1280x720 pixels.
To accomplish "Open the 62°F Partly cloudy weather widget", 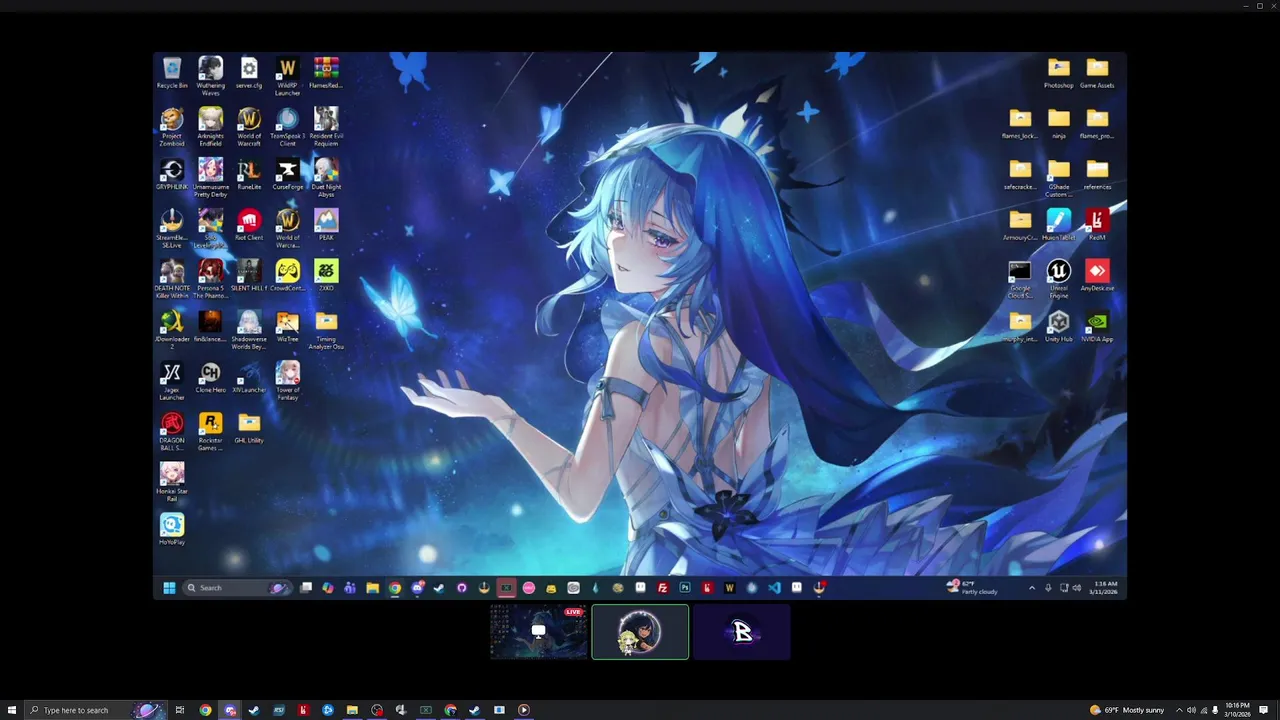I will [x=972, y=588].
